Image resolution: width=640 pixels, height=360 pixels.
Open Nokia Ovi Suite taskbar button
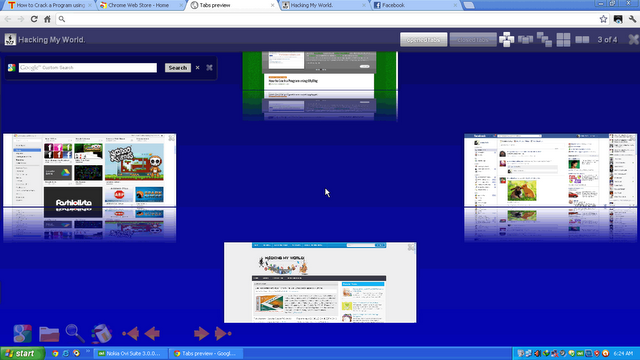[x=131, y=353]
